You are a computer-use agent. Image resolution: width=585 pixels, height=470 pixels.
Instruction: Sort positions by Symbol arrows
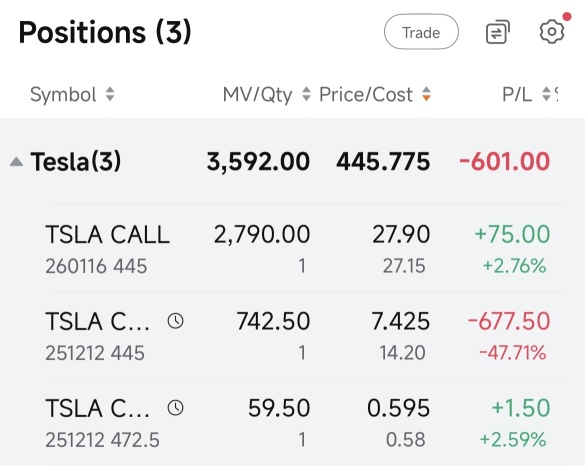pyautogui.click(x=110, y=94)
